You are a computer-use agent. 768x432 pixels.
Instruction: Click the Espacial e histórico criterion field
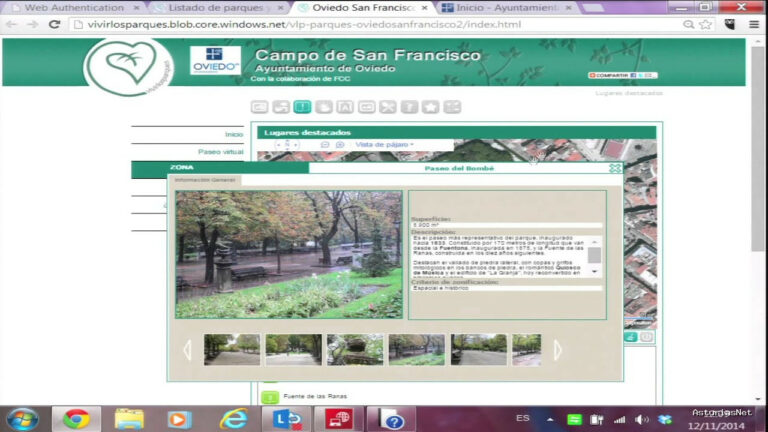506,288
